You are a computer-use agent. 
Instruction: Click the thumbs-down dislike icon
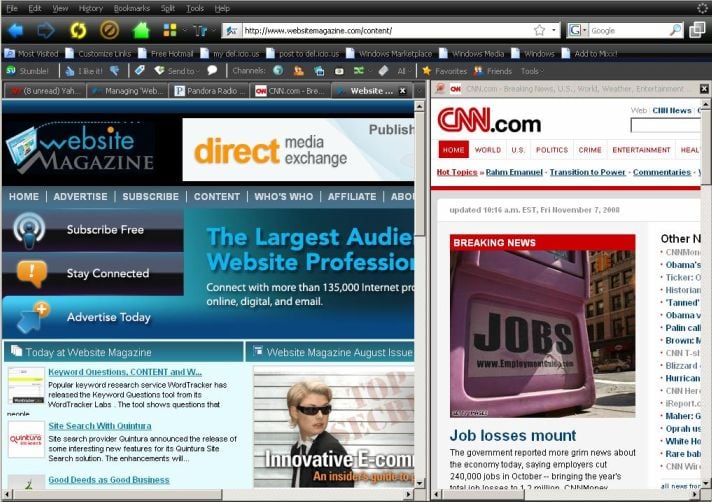(115, 71)
